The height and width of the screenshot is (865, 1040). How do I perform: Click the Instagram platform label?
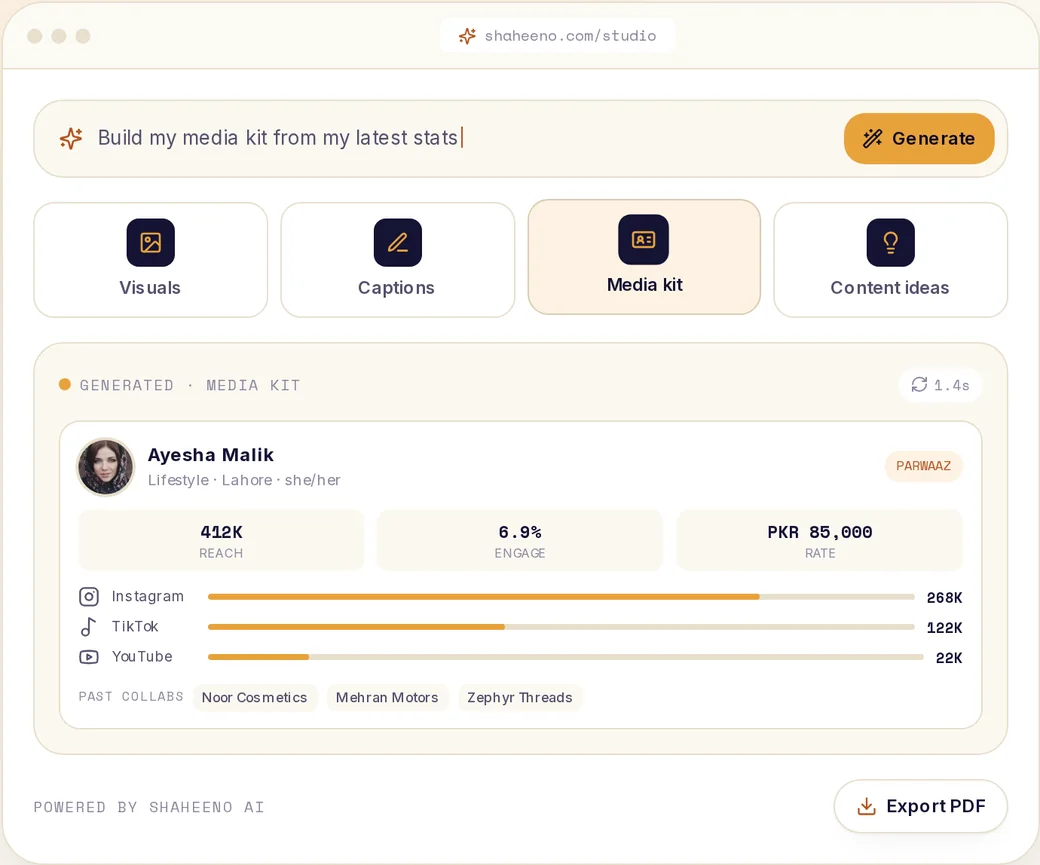click(147, 596)
